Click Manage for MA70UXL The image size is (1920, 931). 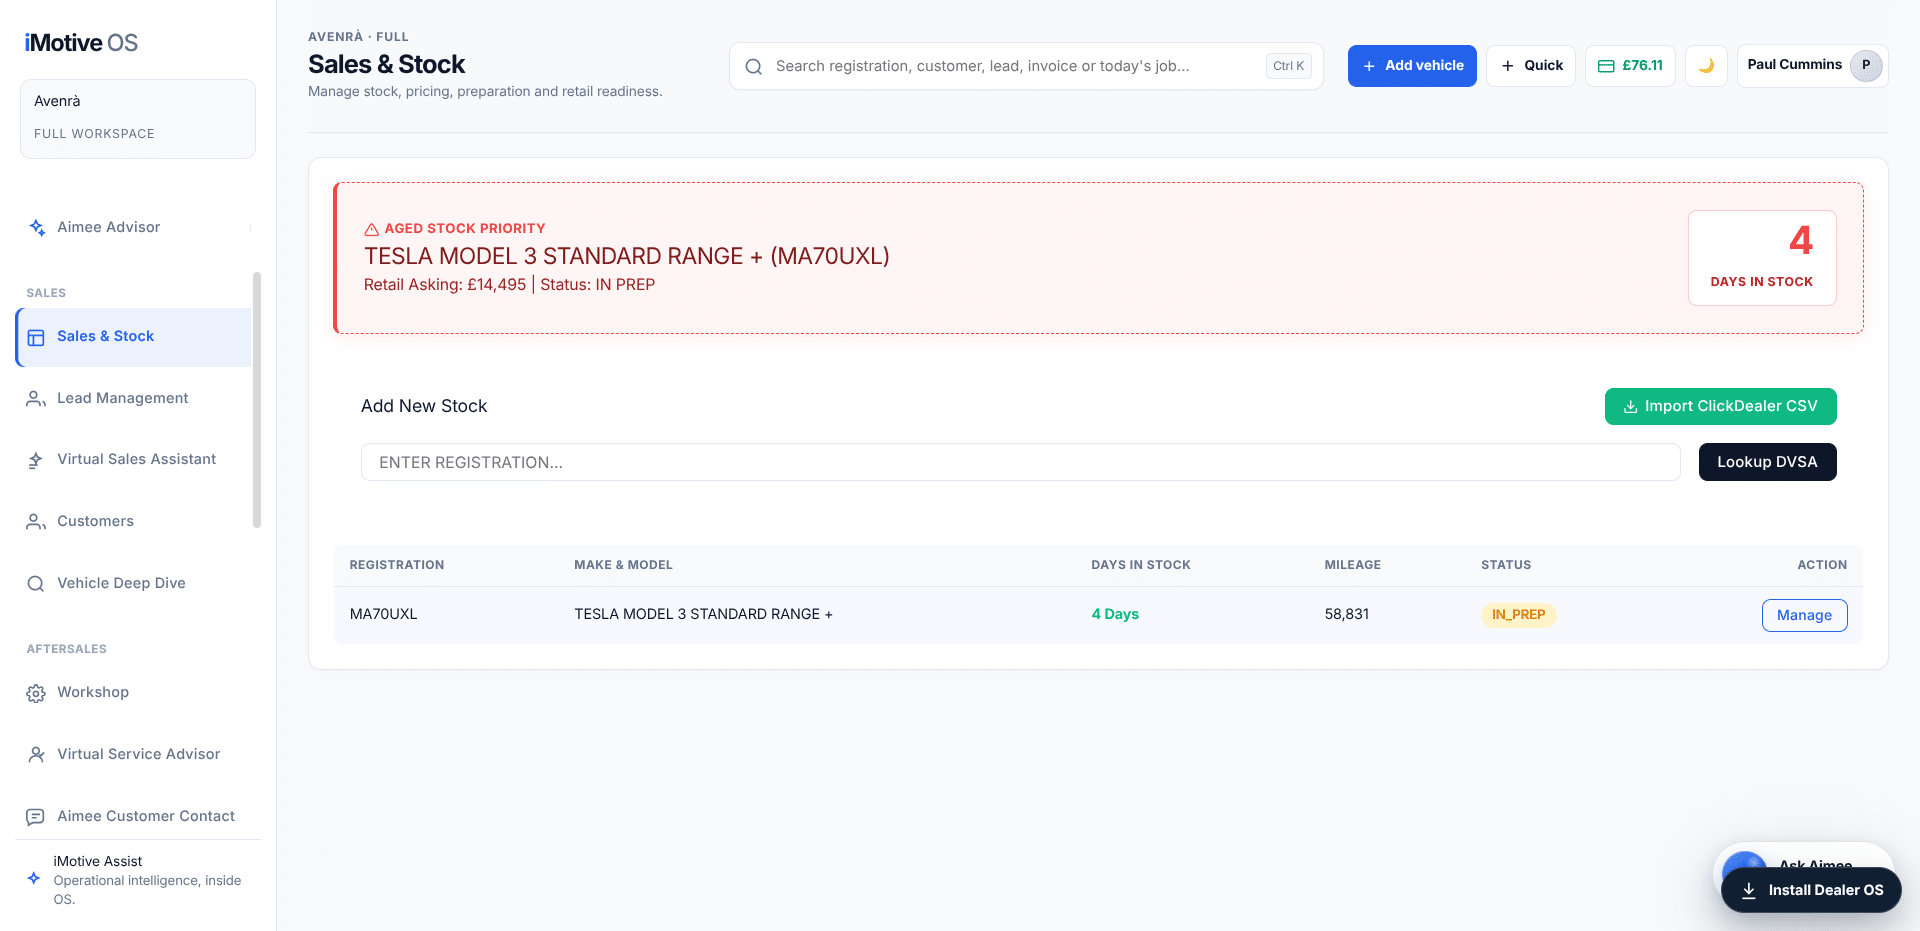point(1804,615)
